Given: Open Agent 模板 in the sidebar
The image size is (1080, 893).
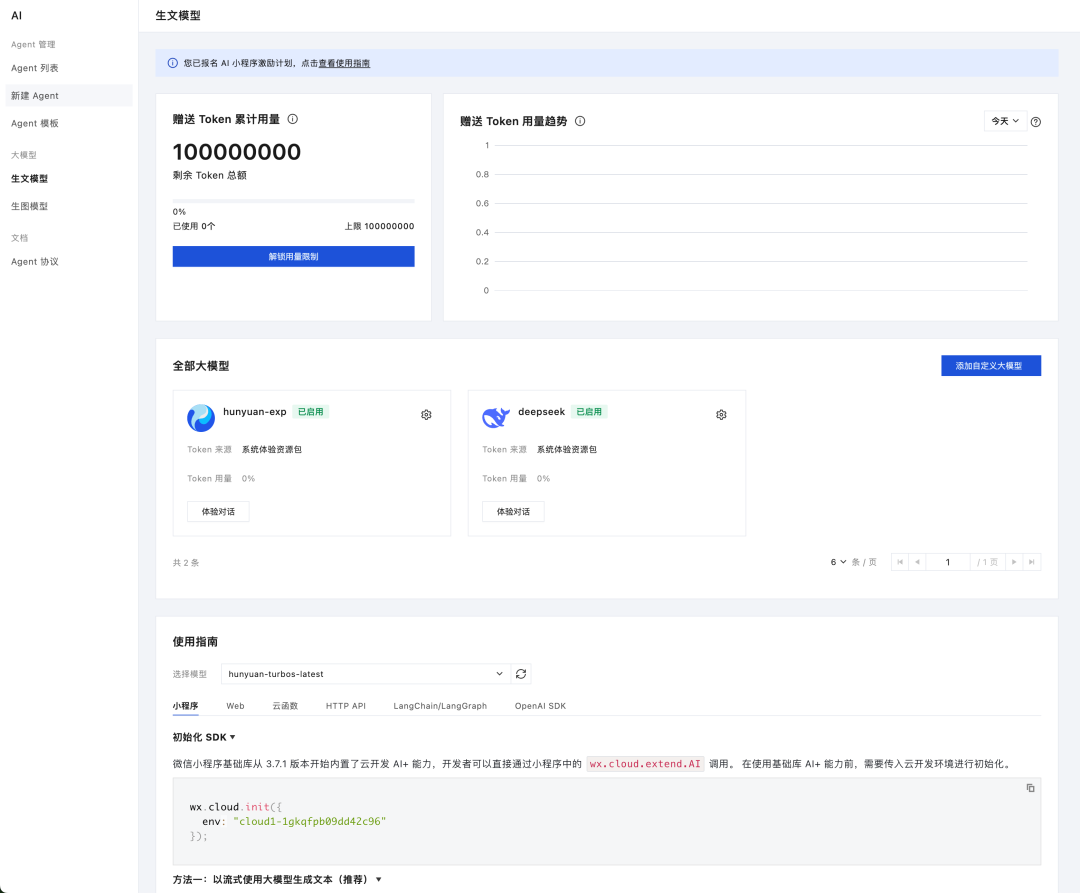Looking at the screenshot, I should [69, 123].
